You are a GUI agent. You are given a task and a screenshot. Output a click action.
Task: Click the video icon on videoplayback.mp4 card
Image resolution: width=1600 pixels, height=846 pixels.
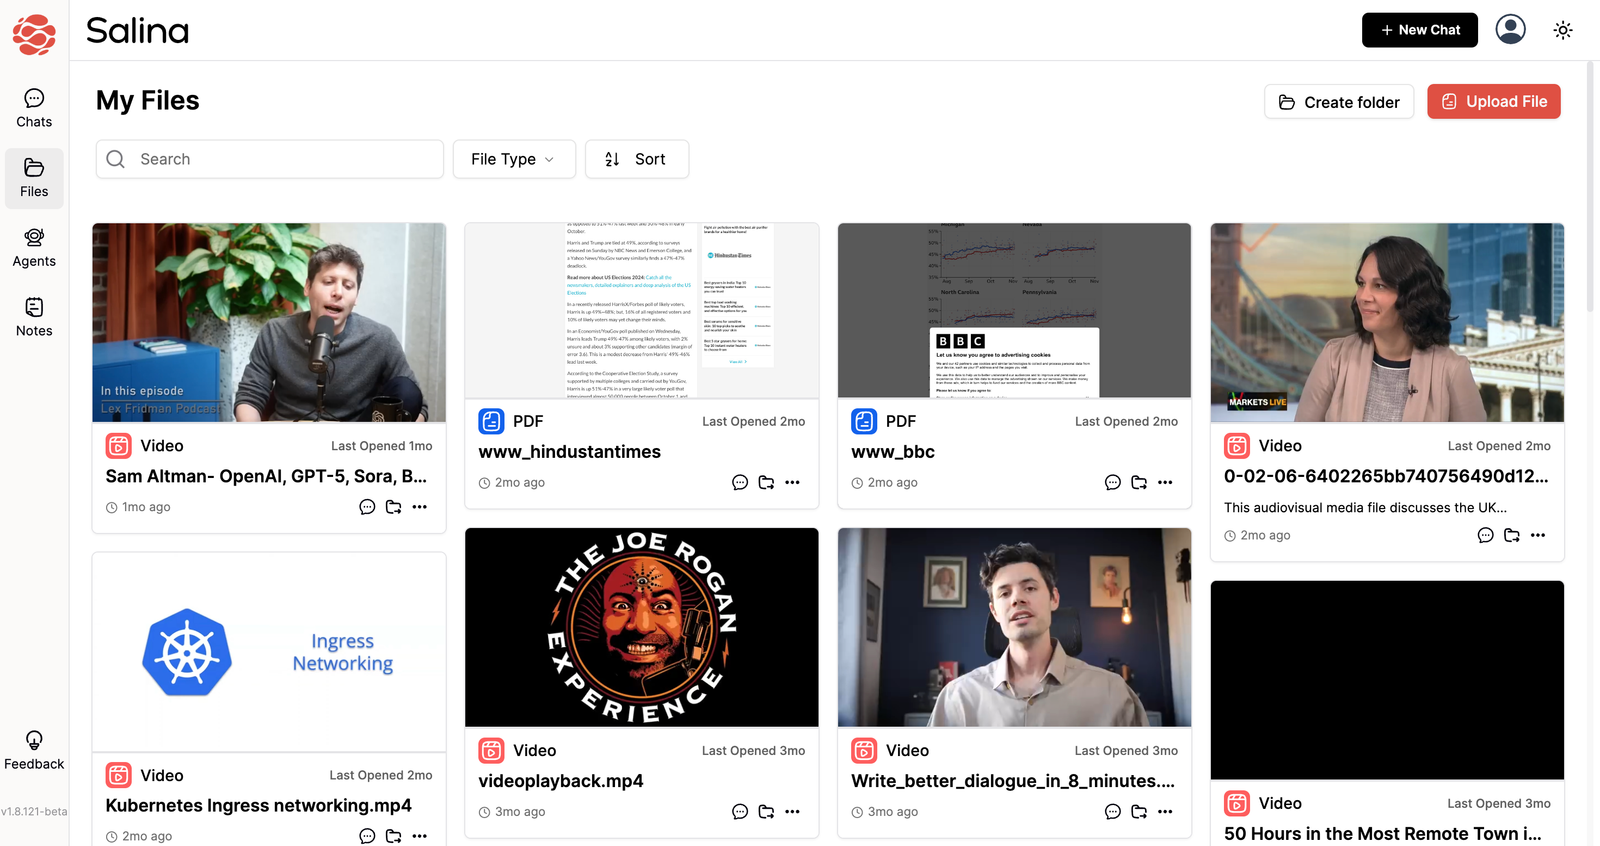pyautogui.click(x=491, y=750)
